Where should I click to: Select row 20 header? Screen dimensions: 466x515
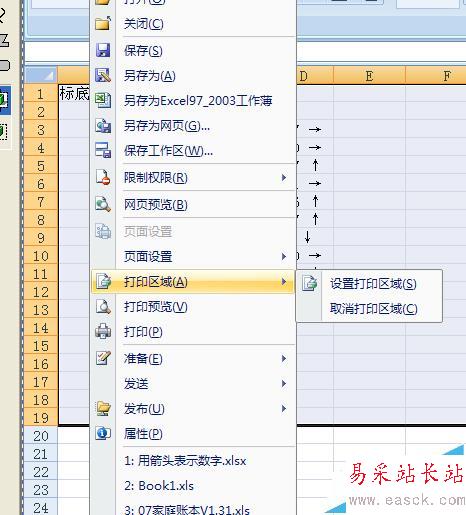(x=41, y=436)
